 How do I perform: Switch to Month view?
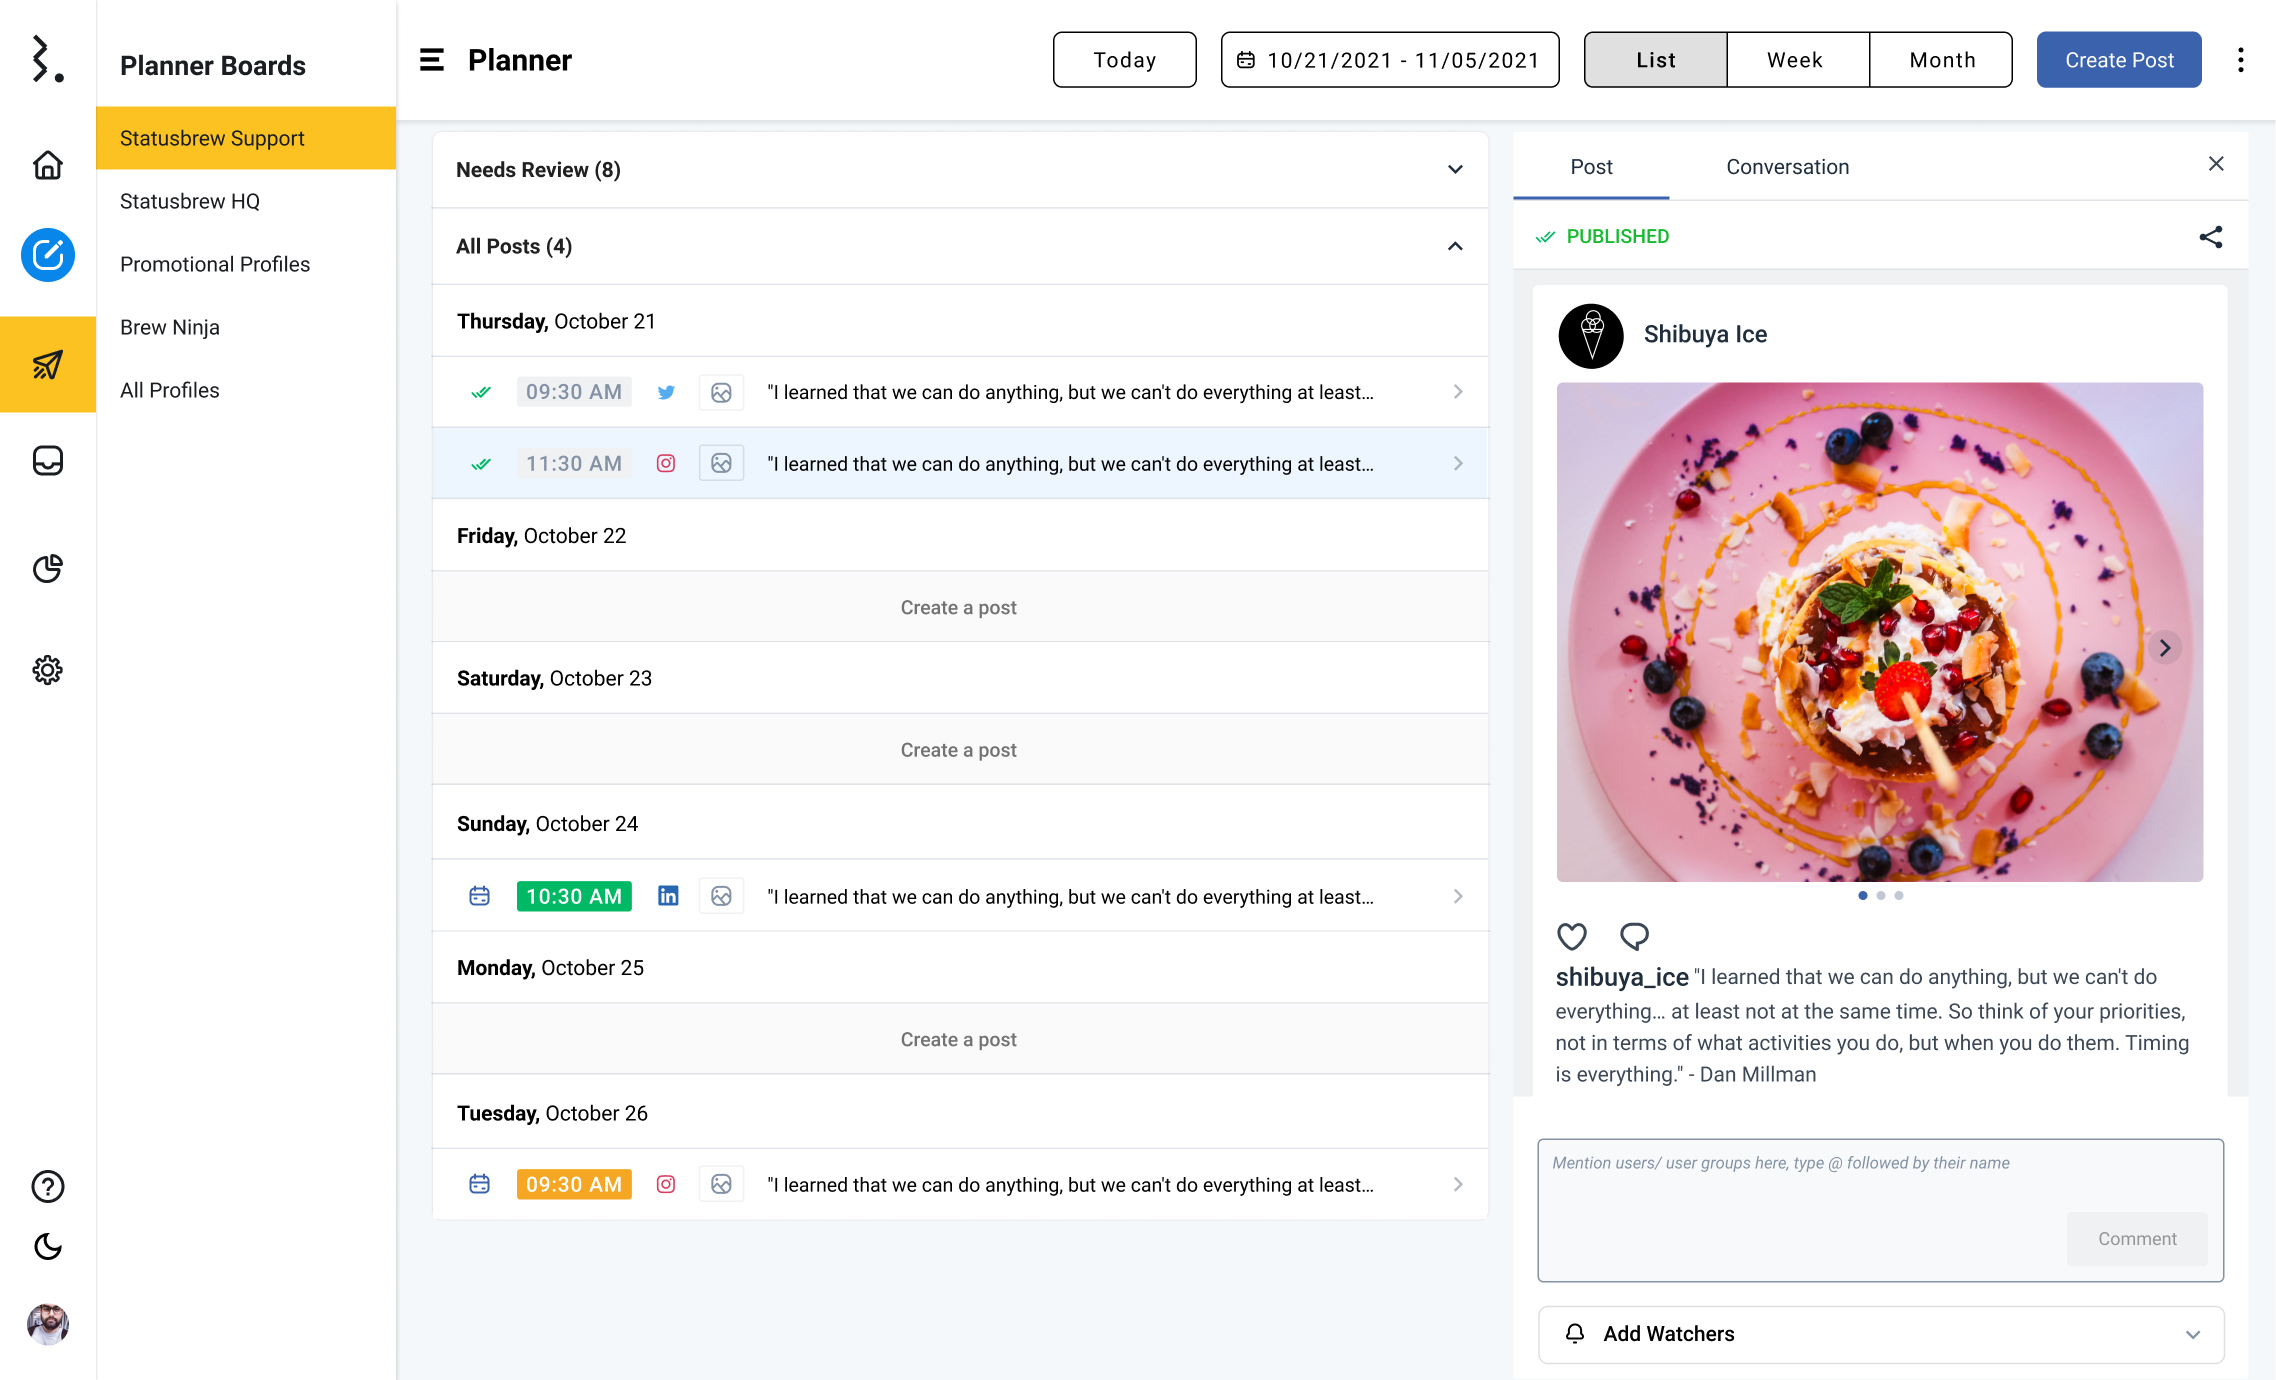1941,60
